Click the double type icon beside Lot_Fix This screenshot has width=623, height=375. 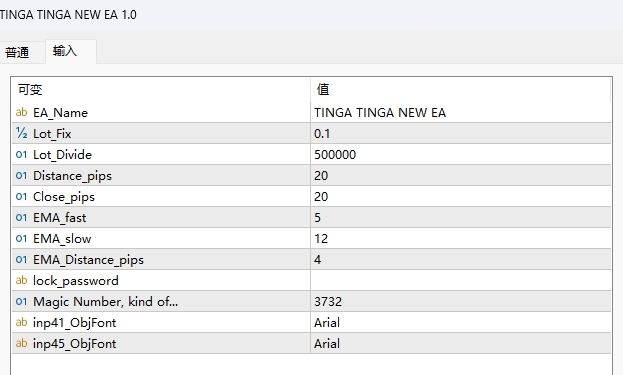coord(21,133)
